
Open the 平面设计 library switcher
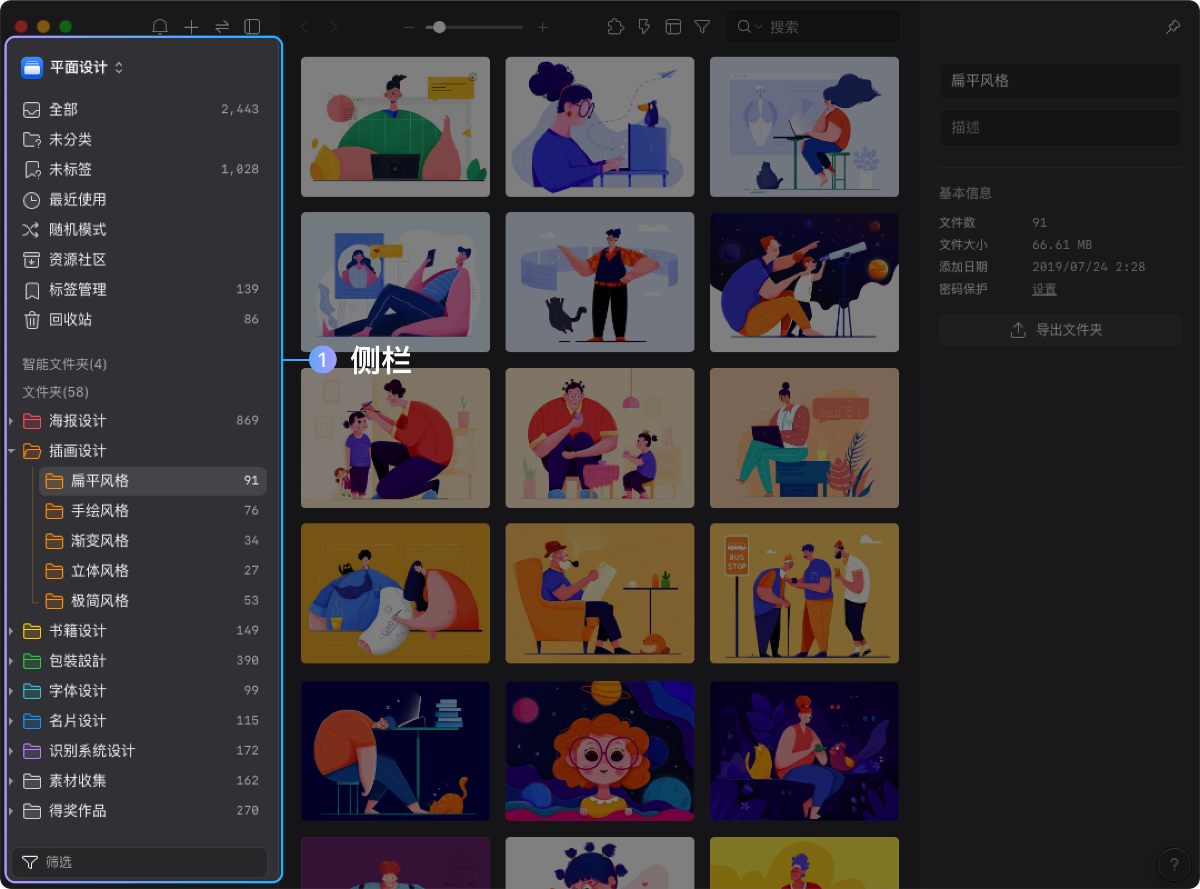[73, 67]
